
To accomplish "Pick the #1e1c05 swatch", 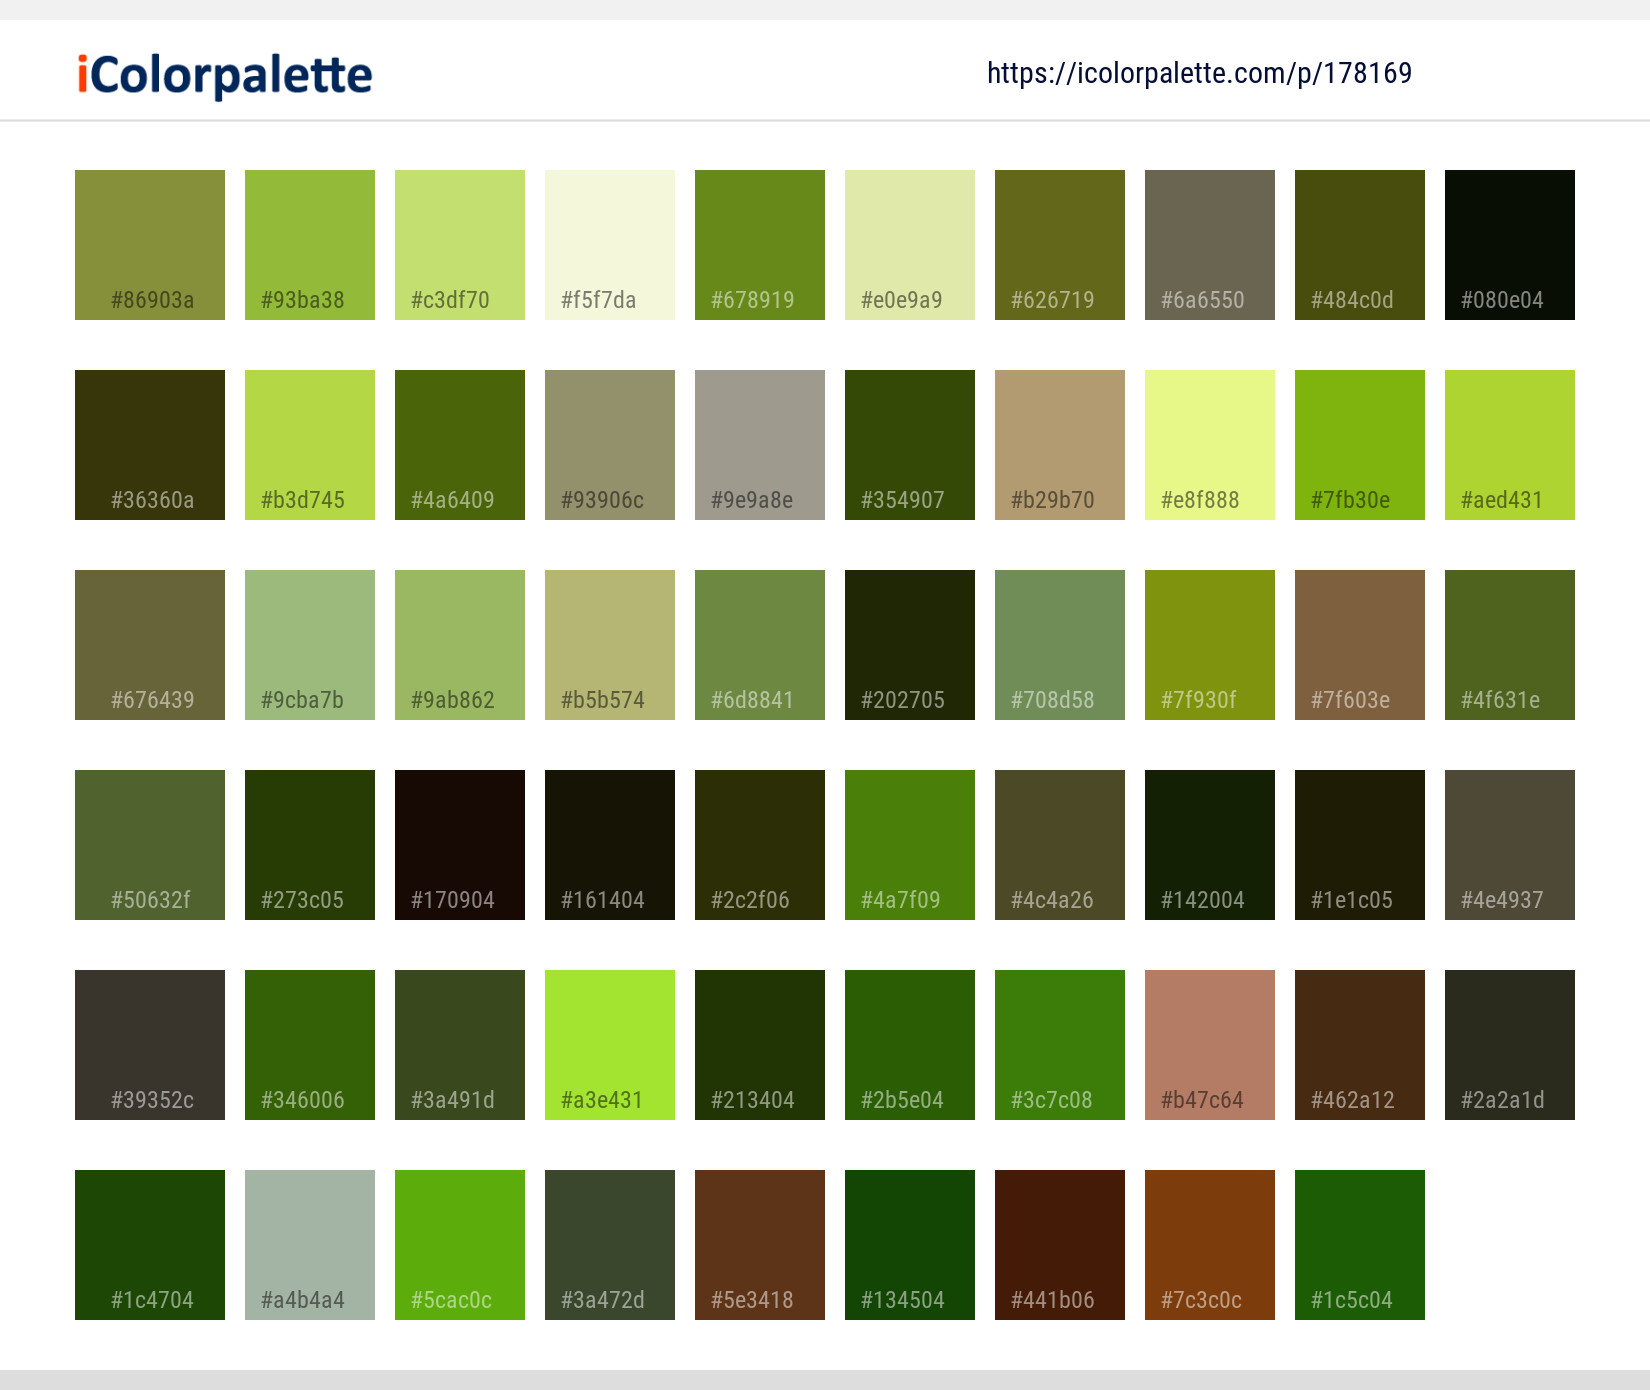I will tap(1360, 845).
